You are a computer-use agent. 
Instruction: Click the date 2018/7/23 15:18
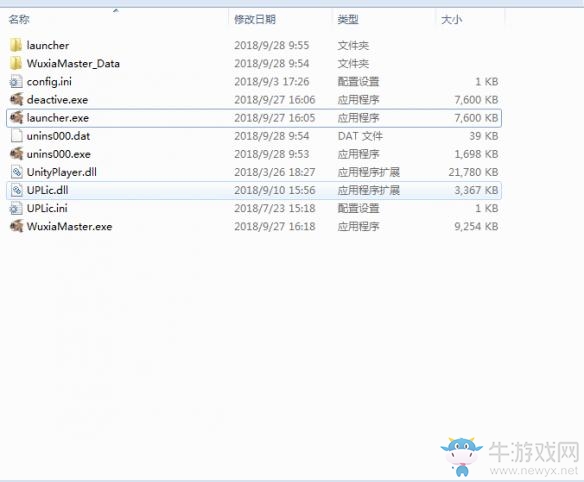click(x=274, y=208)
